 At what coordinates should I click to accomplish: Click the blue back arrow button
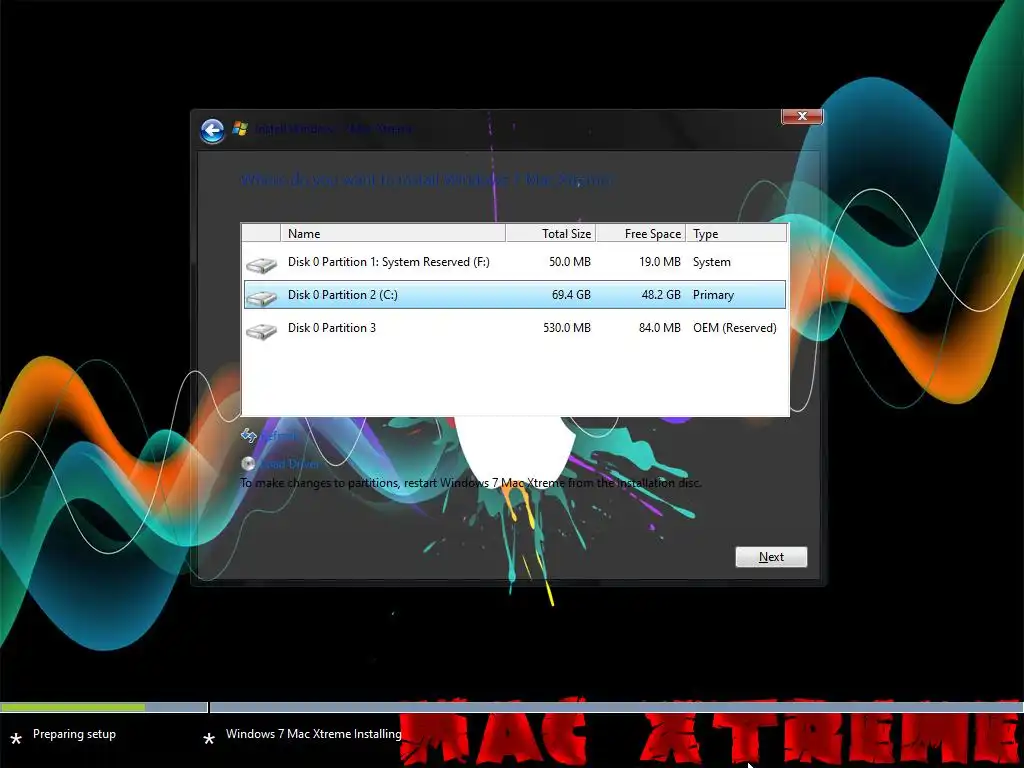click(212, 131)
